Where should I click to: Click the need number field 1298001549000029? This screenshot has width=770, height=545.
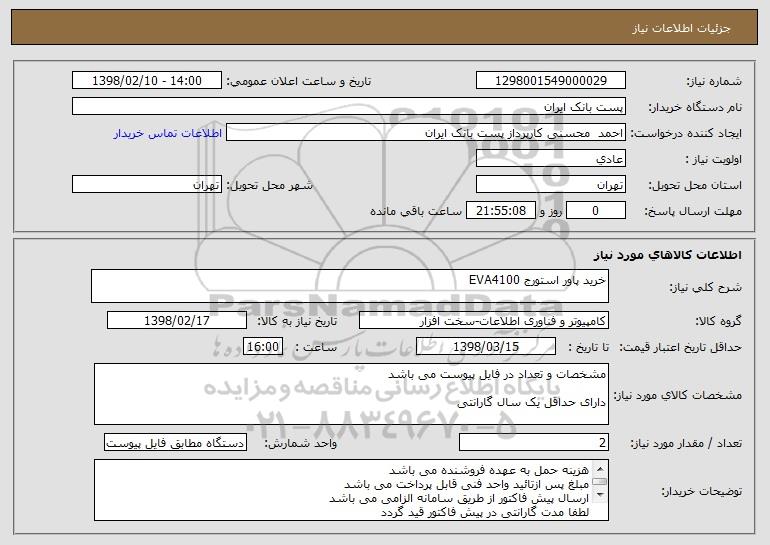(x=550, y=81)
